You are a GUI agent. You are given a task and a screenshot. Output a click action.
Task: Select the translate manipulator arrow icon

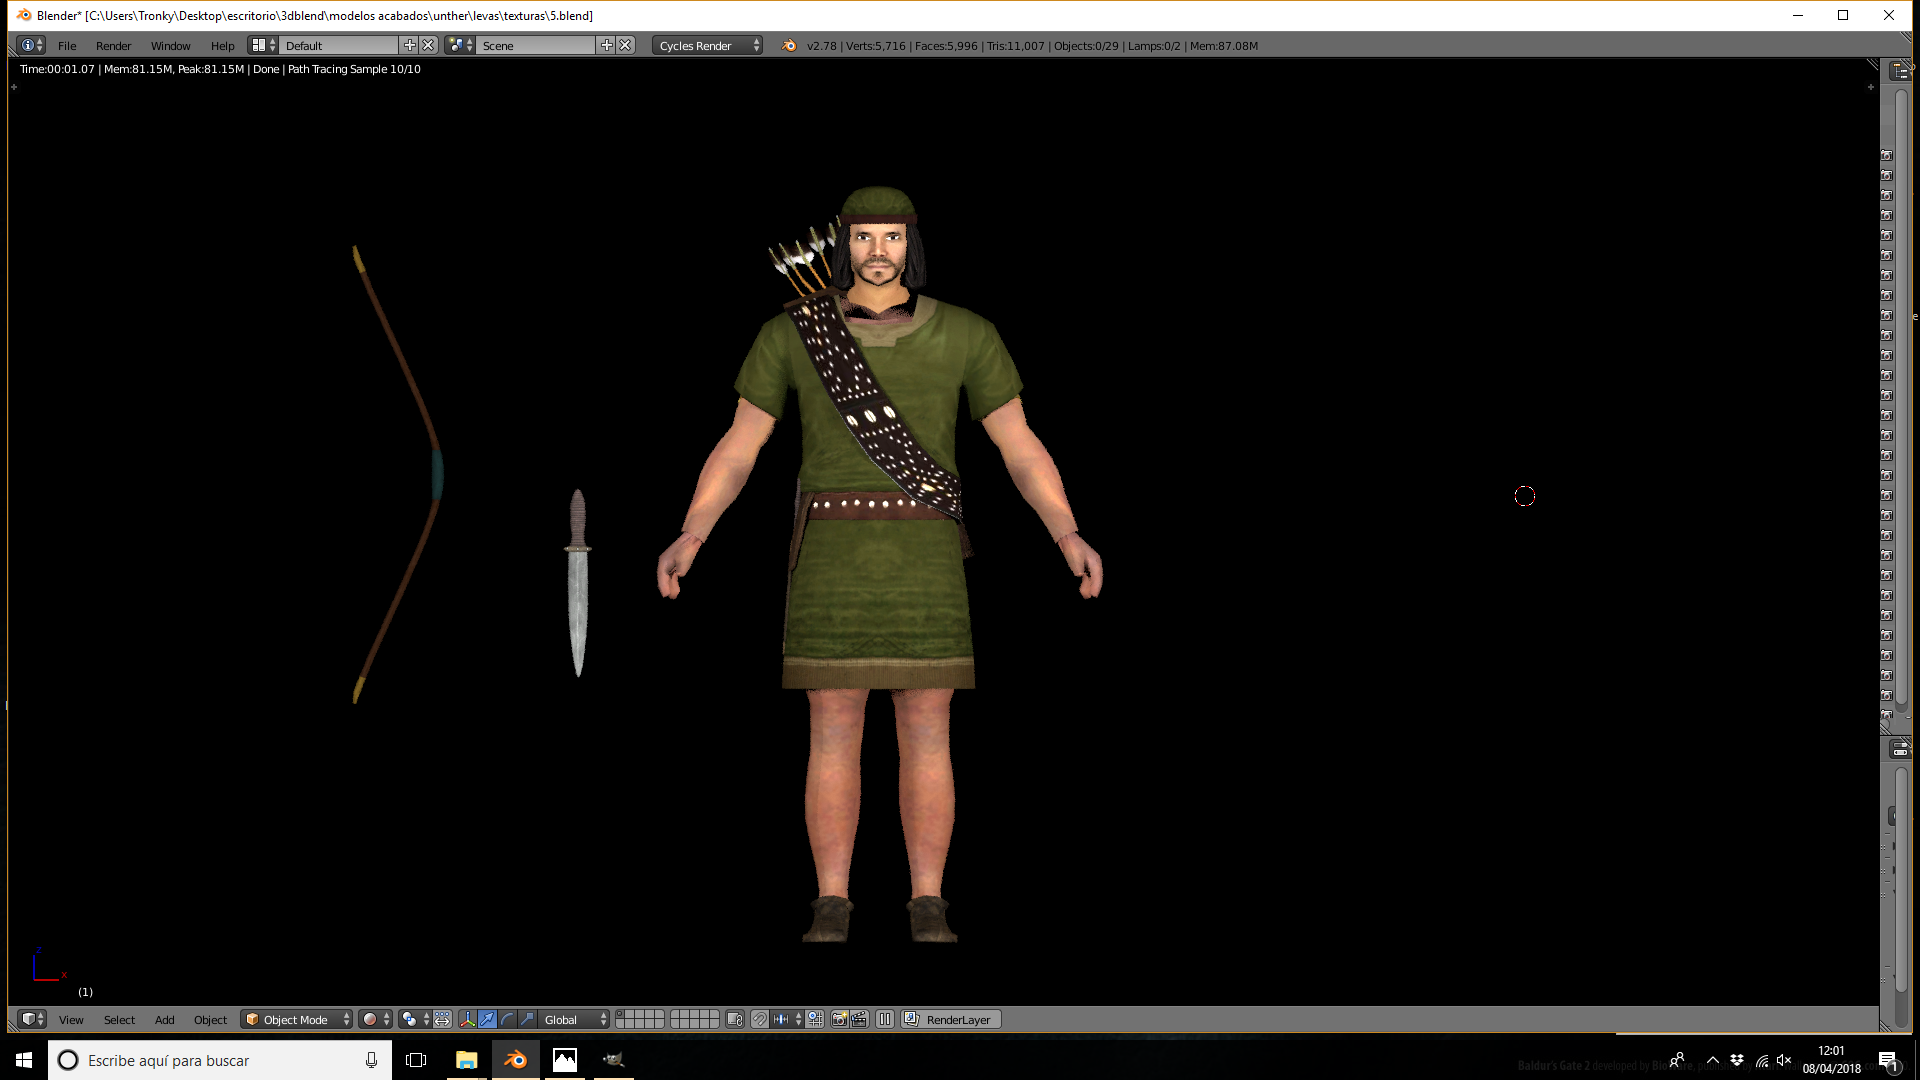coord(487,1019)
